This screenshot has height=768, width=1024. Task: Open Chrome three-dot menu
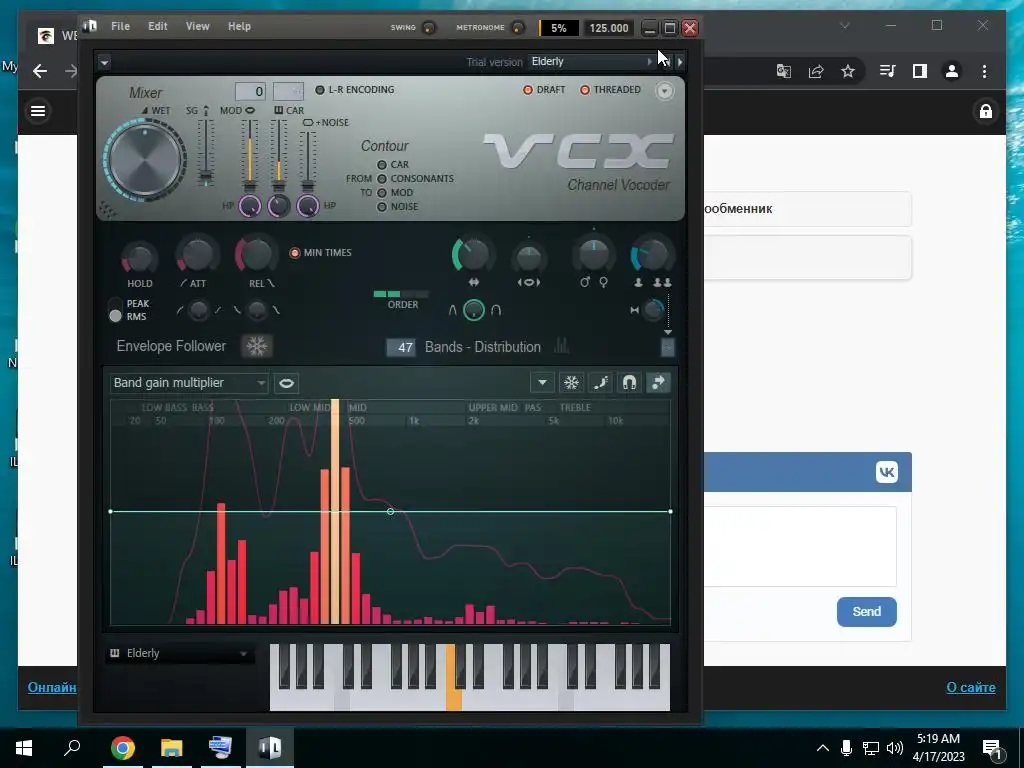[x=984, y=71]
